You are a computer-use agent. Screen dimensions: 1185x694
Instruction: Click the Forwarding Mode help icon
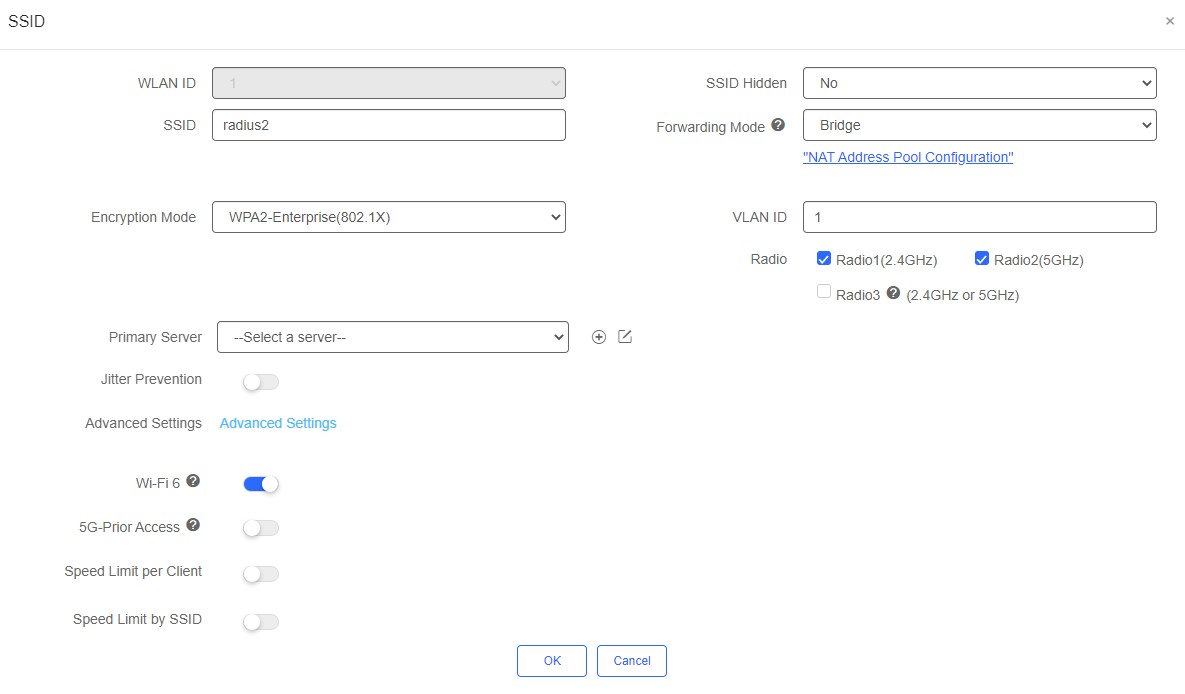pyautogui.click(x=778, y=126)
